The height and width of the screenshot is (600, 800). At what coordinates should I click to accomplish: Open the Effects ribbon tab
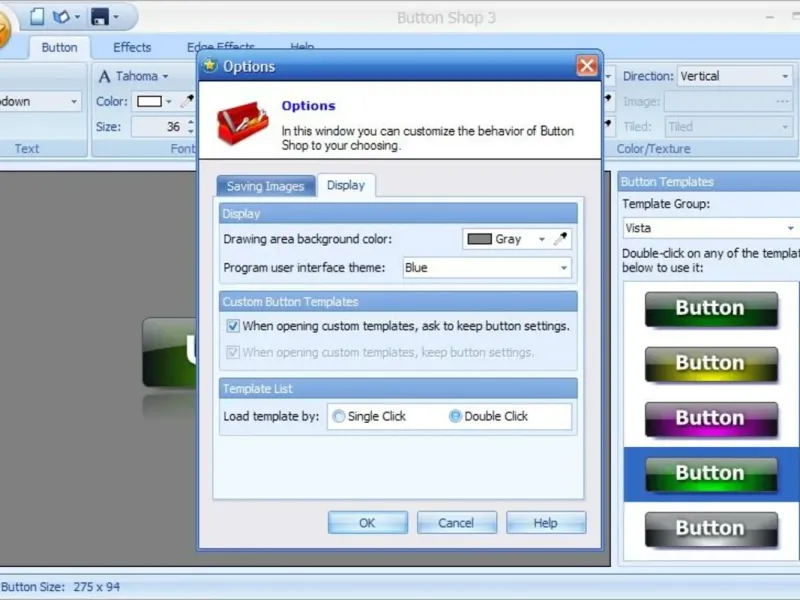132,47
